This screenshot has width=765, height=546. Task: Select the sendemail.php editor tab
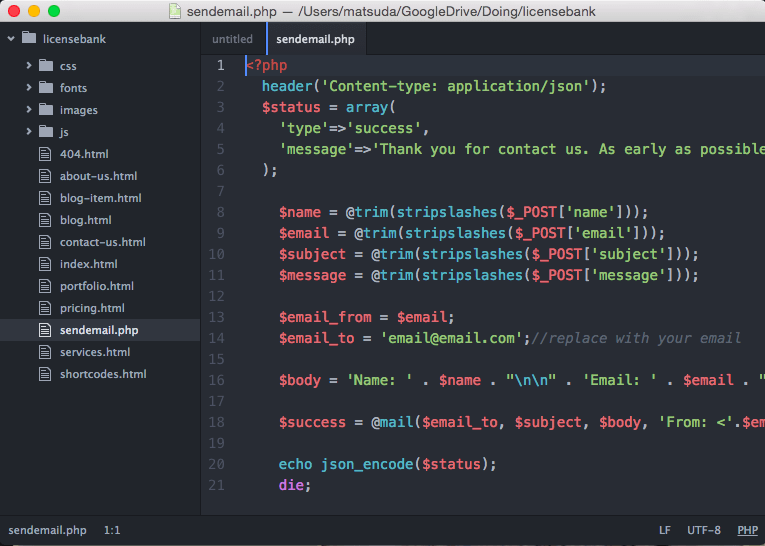[315, 39]
